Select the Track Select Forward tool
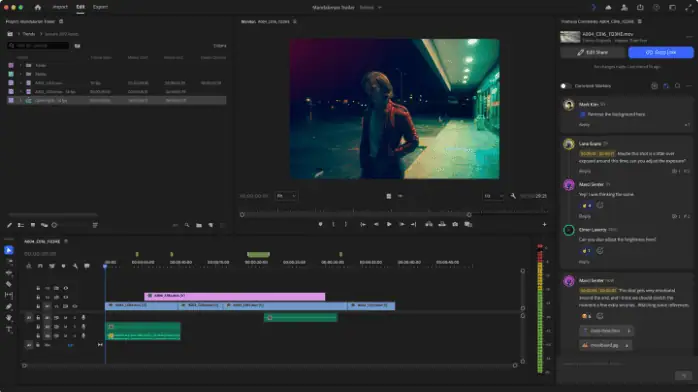Screen dimensions: 698x392 8,262
